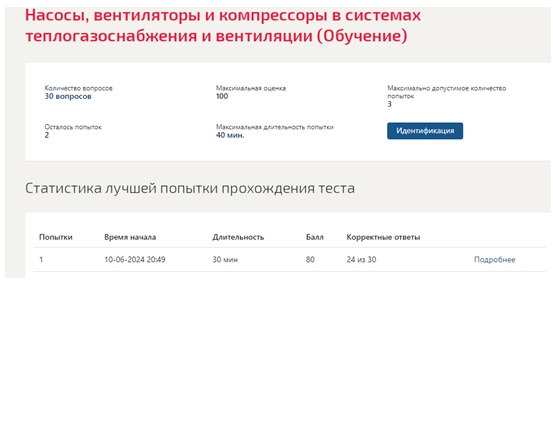Image resolution: width=553 pixels, height=440 pixels.
Task: Click the Корректные ответы column header
Action: [383, 237]
